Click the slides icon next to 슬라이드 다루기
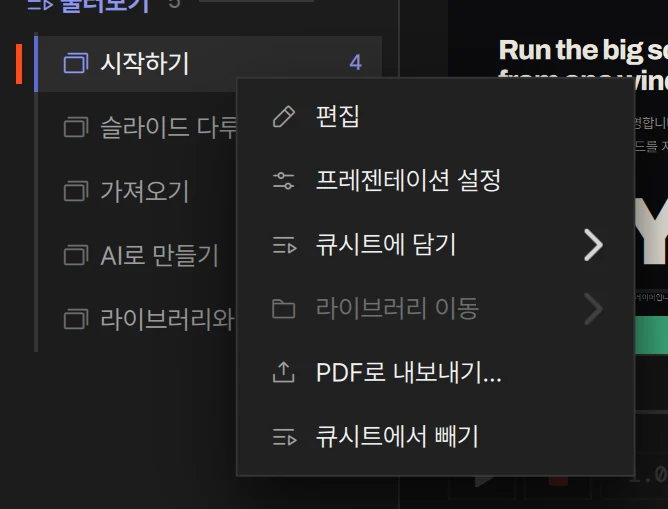Screen dimensions: 668x509 [76, 127]
